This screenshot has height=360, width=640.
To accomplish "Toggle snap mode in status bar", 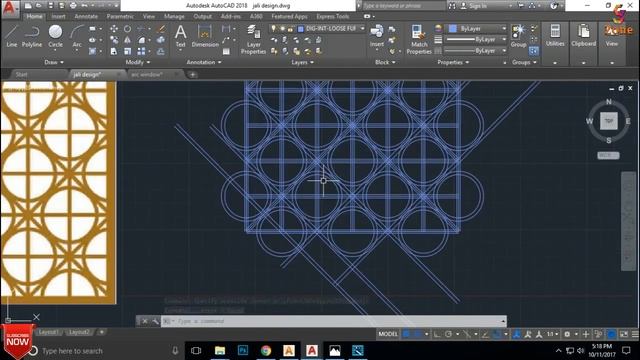I will coord(417,334).
